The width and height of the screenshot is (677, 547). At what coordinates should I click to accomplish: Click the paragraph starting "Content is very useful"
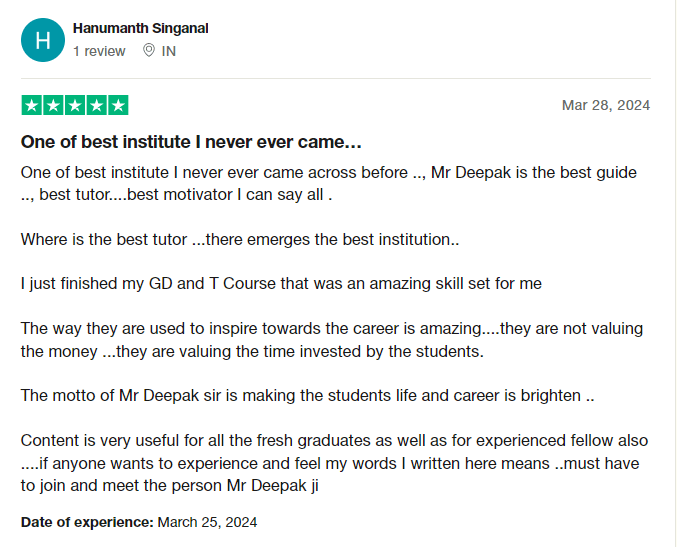click(334, 463)
